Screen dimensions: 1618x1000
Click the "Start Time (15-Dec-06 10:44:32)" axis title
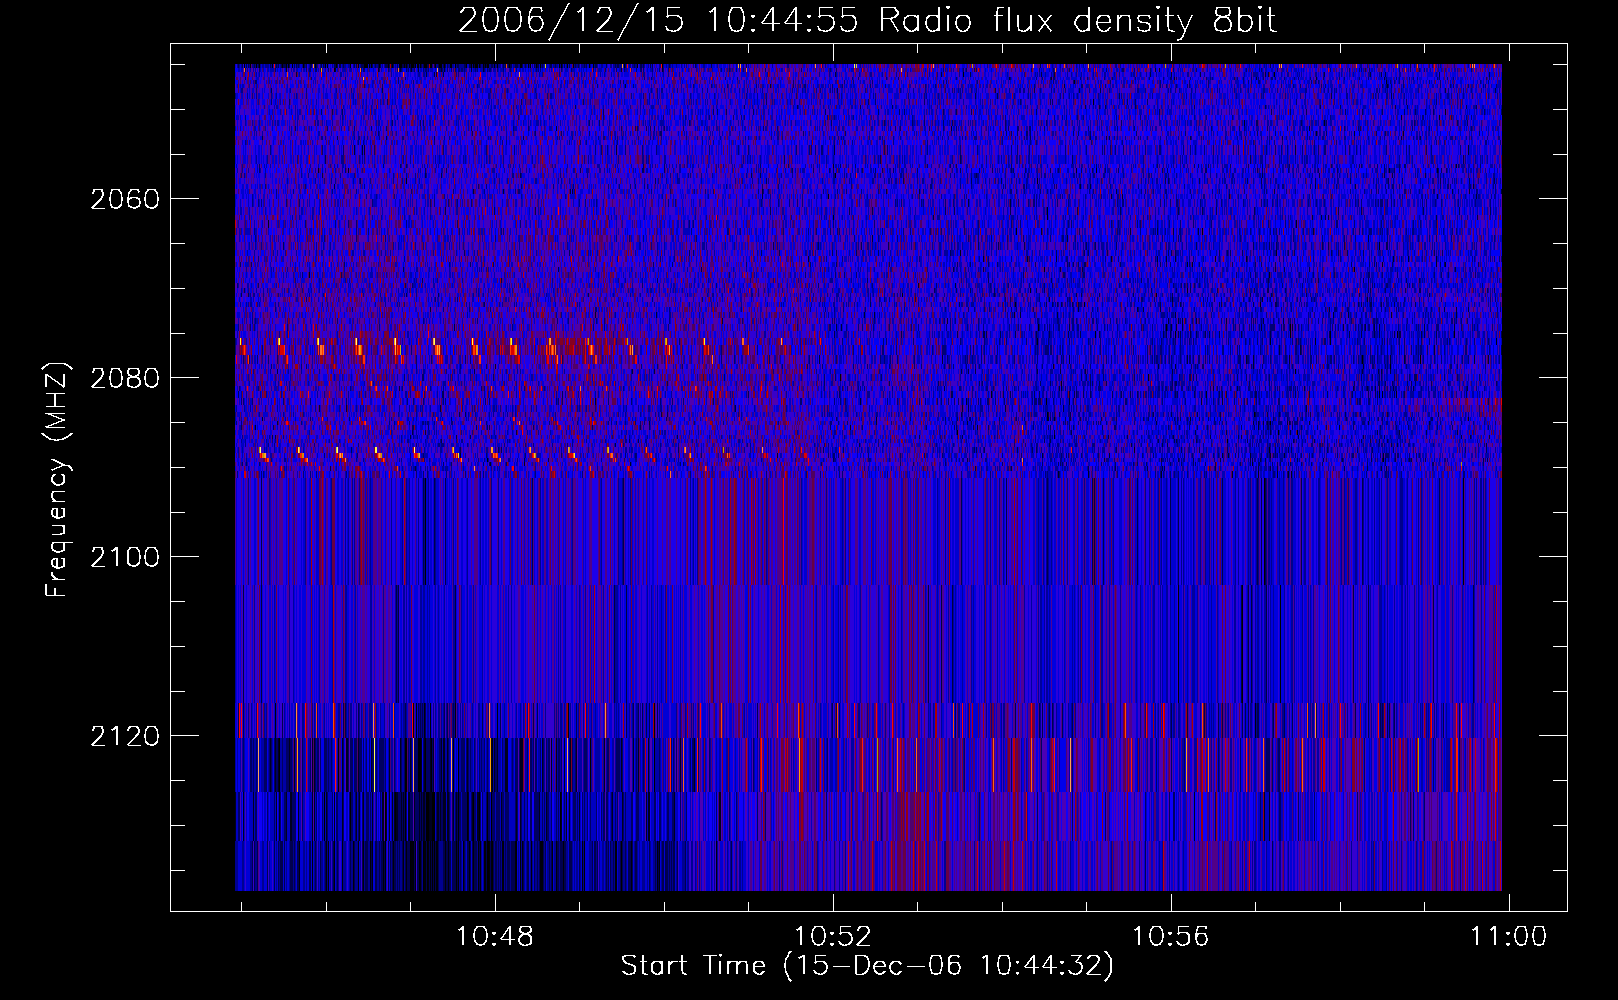point(867,967)
